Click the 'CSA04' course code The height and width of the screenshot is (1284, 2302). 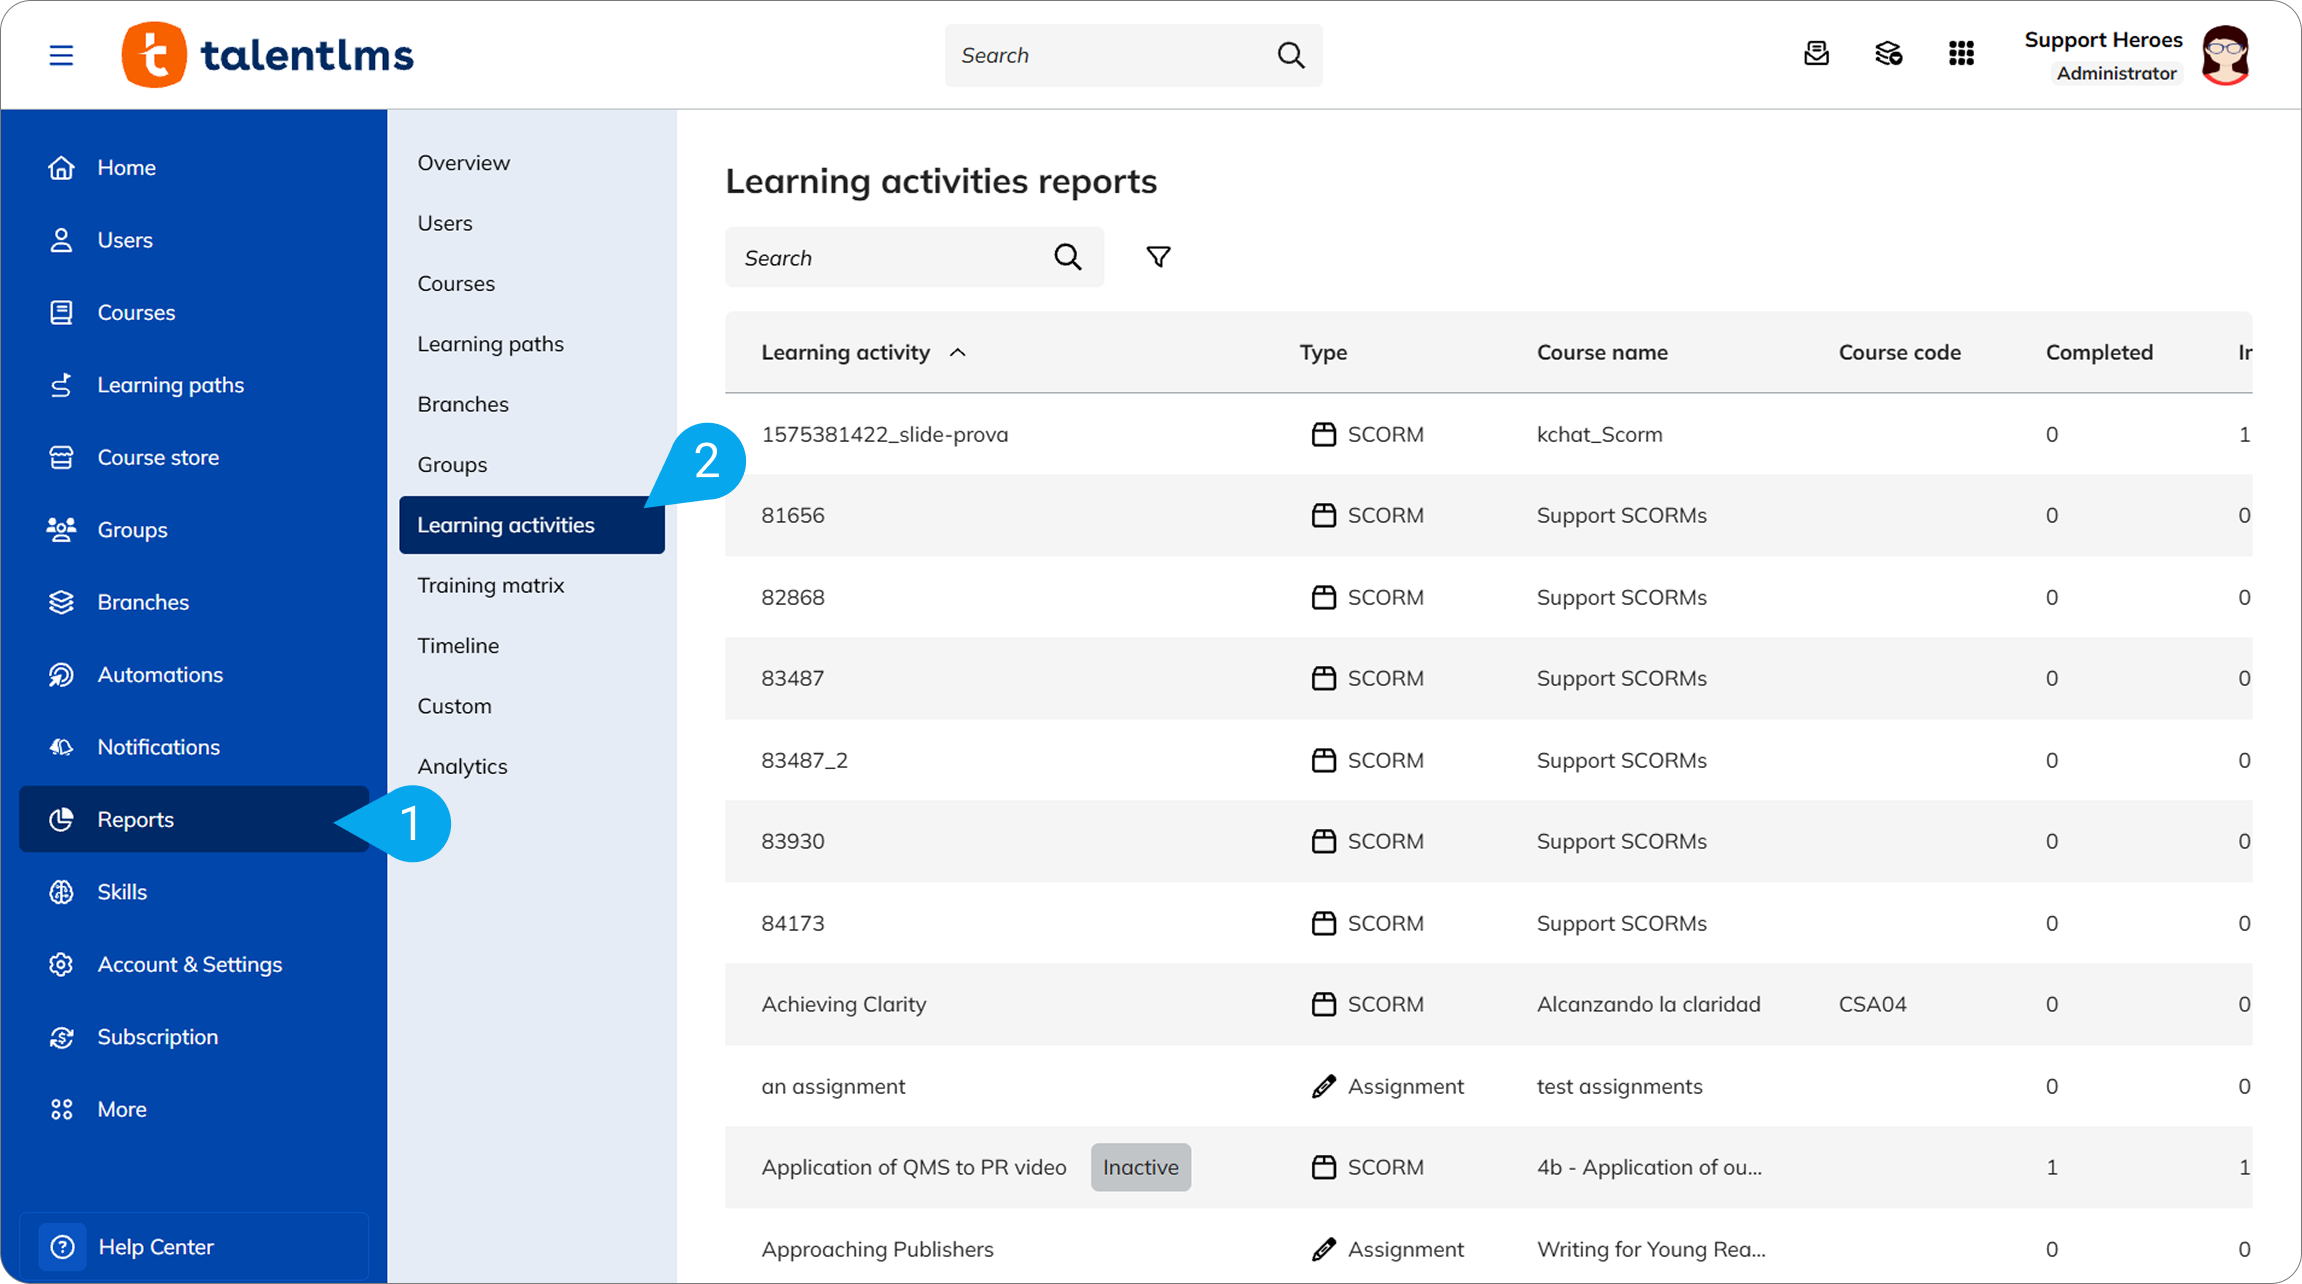tap(1872, 1004)
